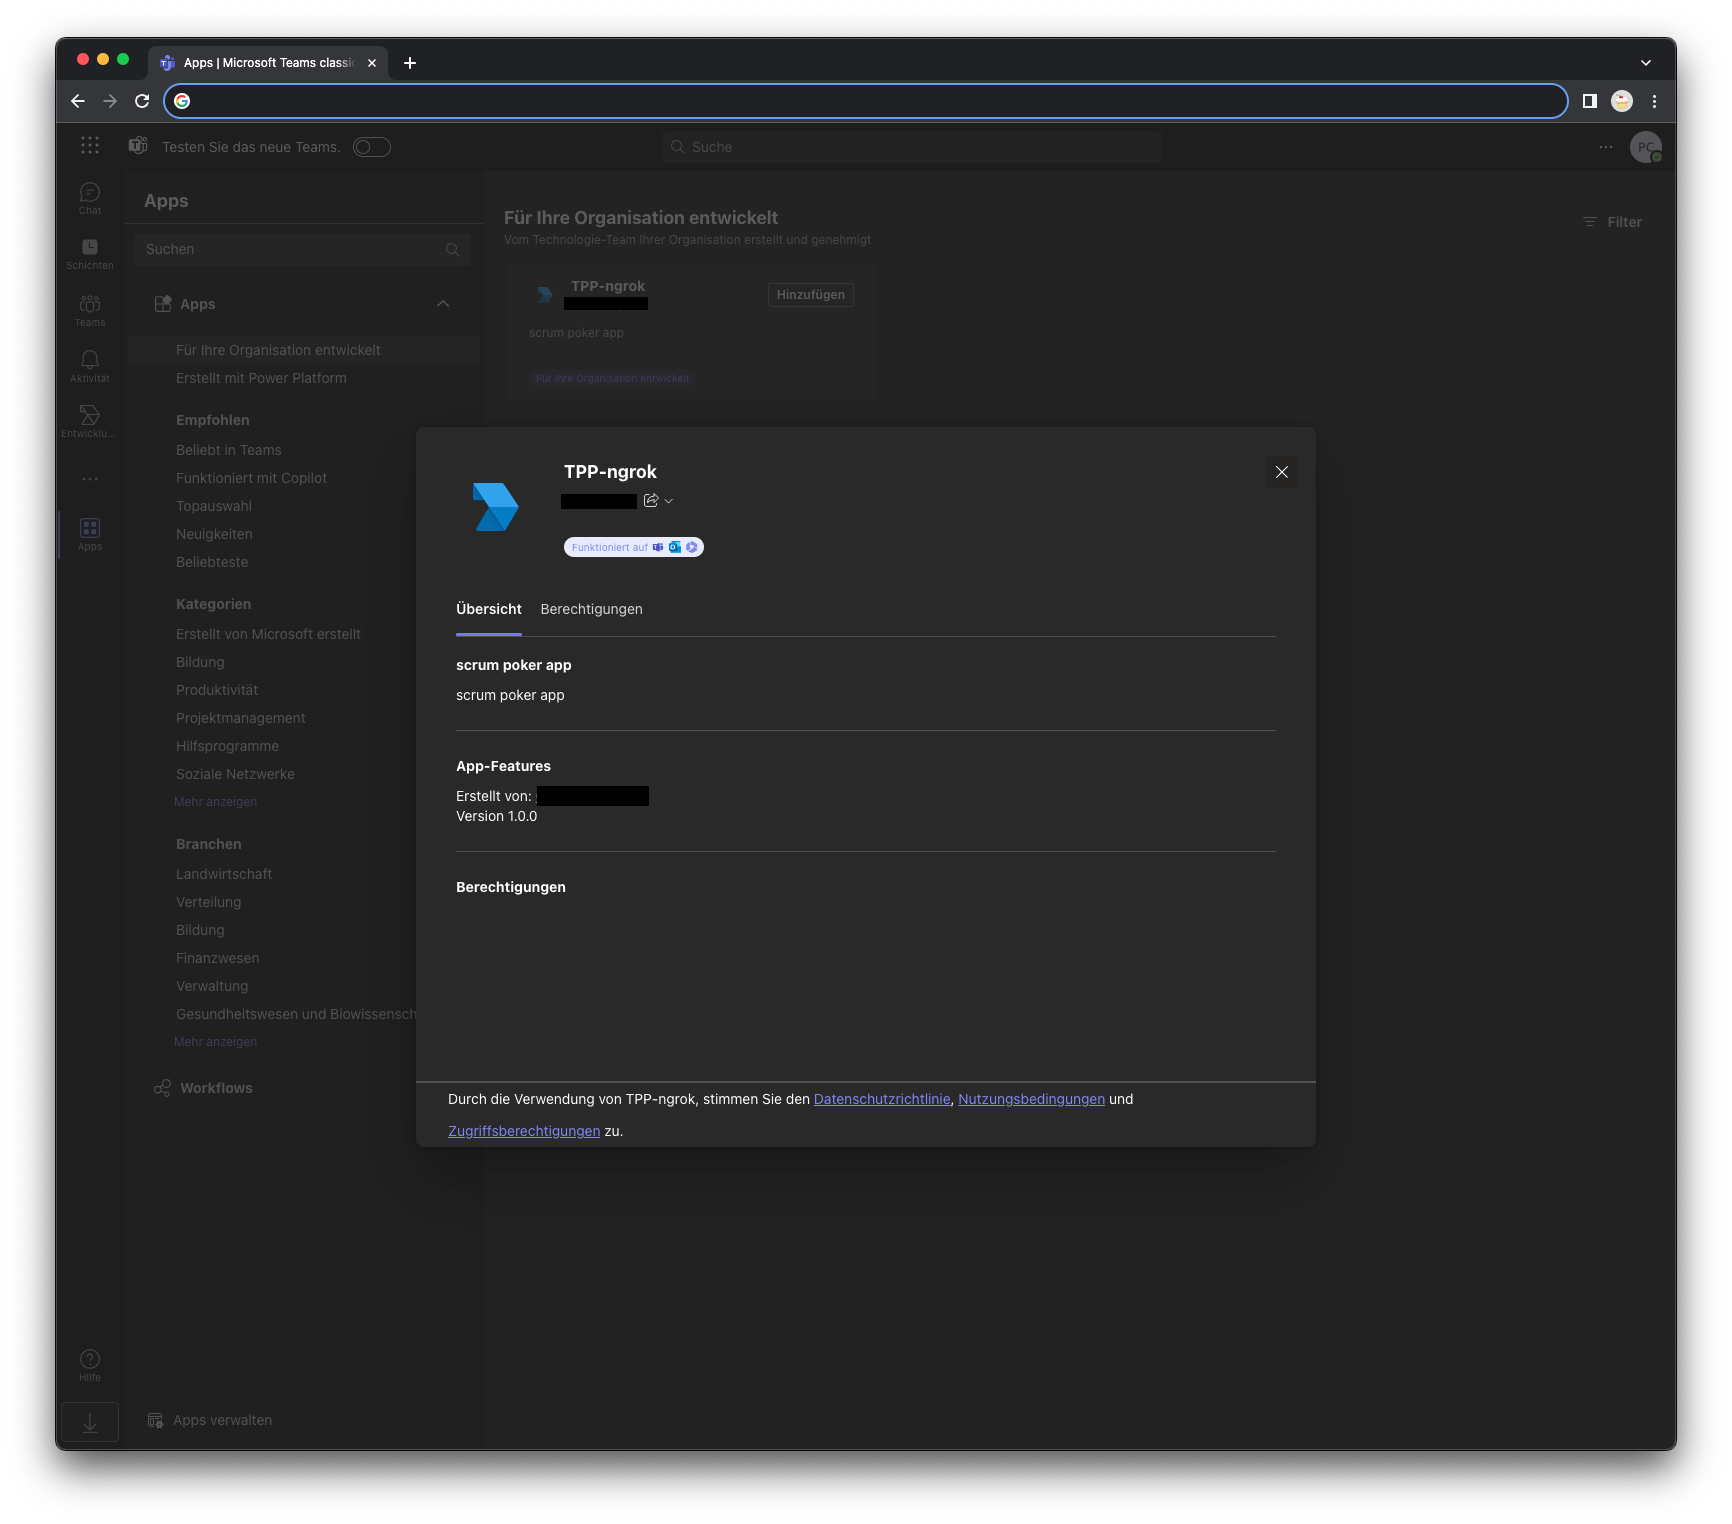Viewport: 1732px width, 1524px height.
Task: Click the TPP-ngrok app logo in dialog
Action: coord(495,506)
